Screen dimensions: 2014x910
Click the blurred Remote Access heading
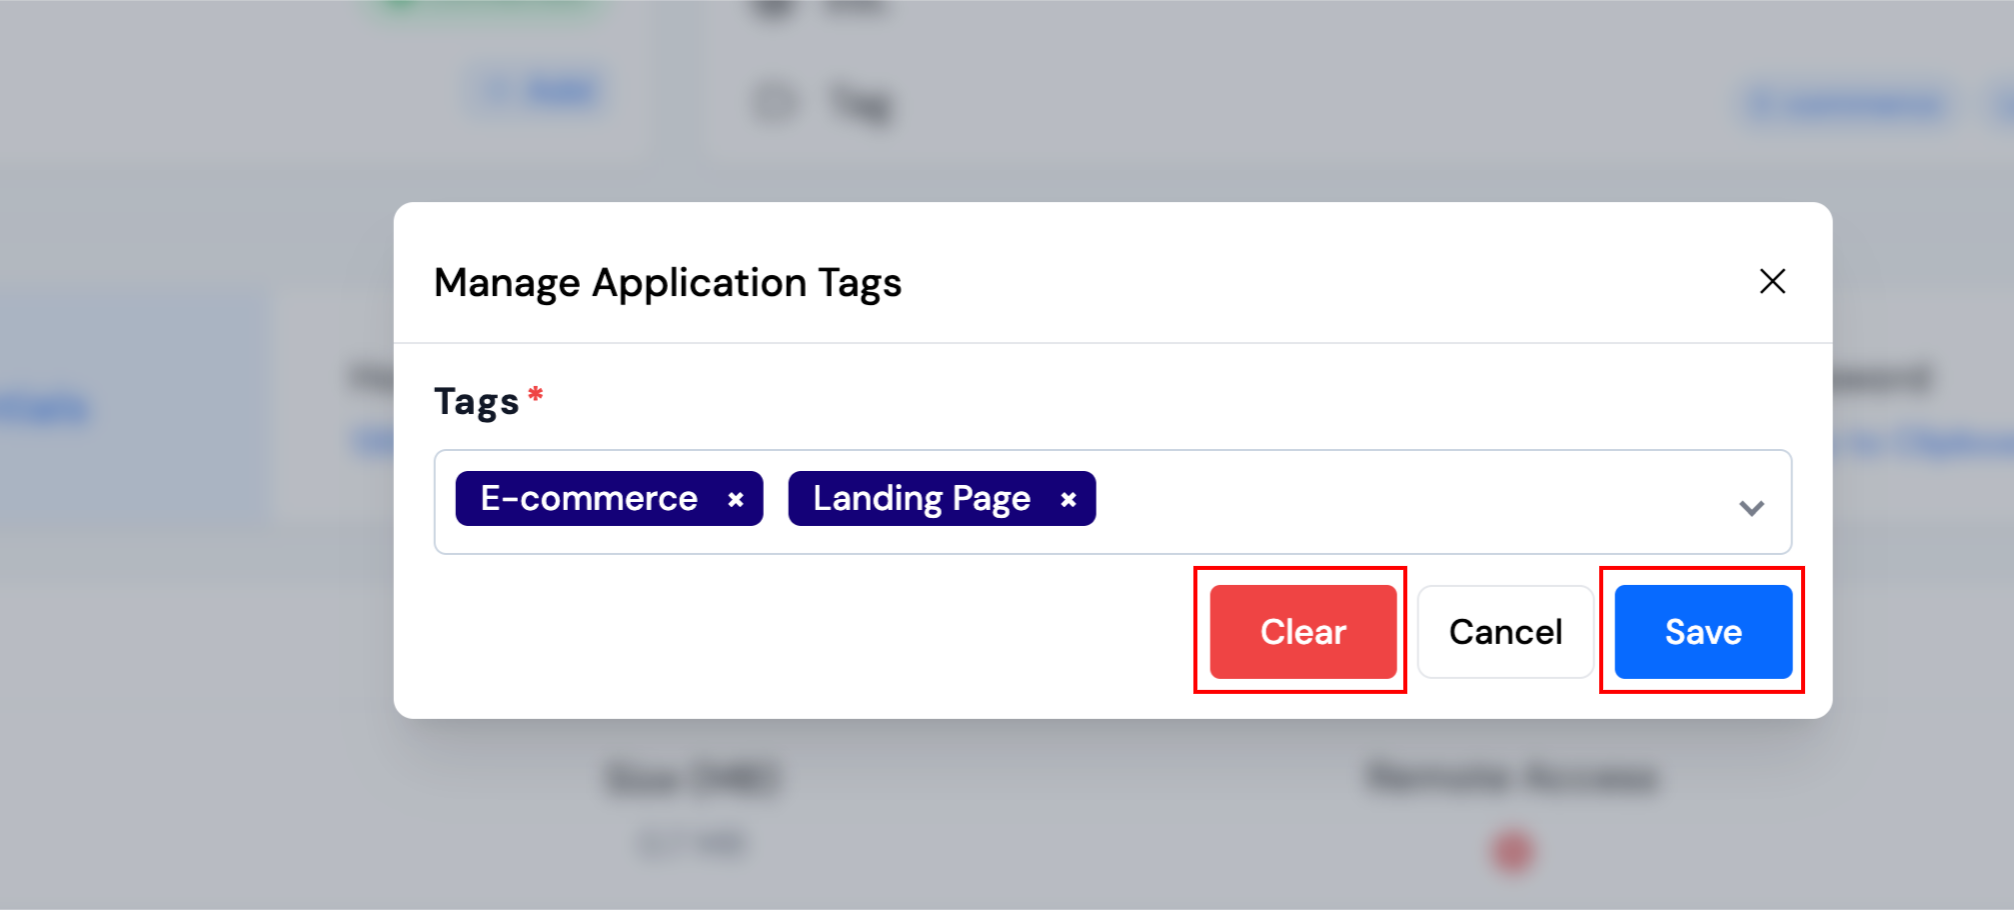[1512, 777]
